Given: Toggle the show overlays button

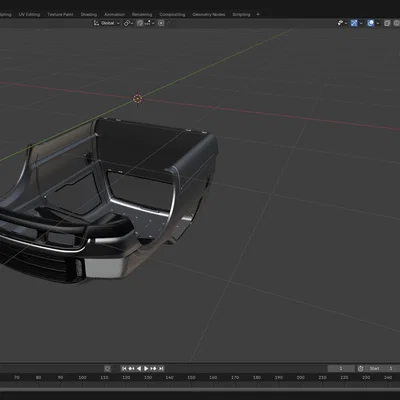Looking at the screenshot, I should (370, 23).
